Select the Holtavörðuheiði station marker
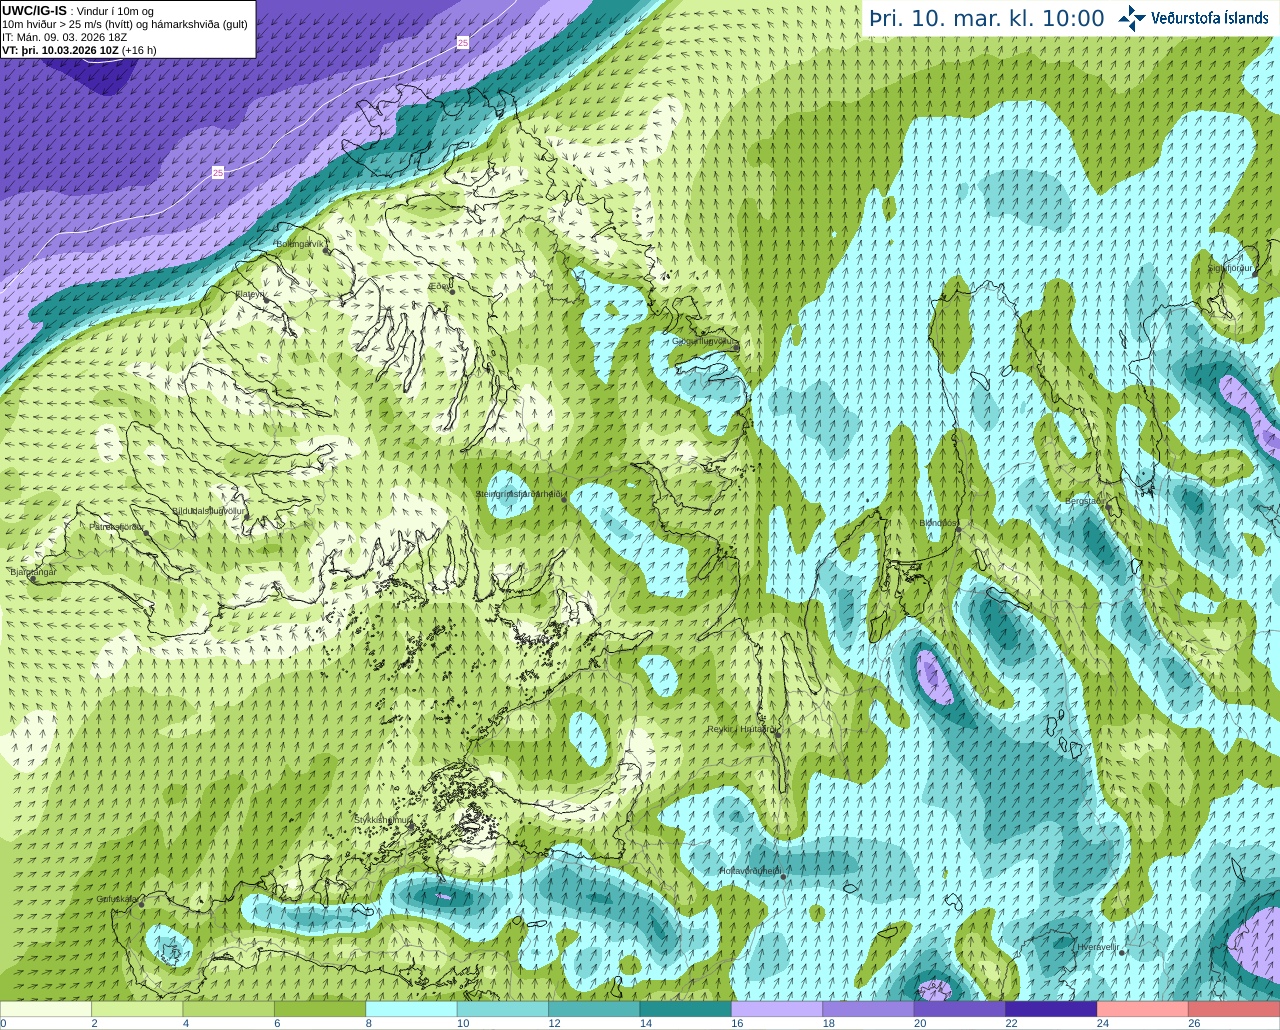 click(x=783, y=877)
